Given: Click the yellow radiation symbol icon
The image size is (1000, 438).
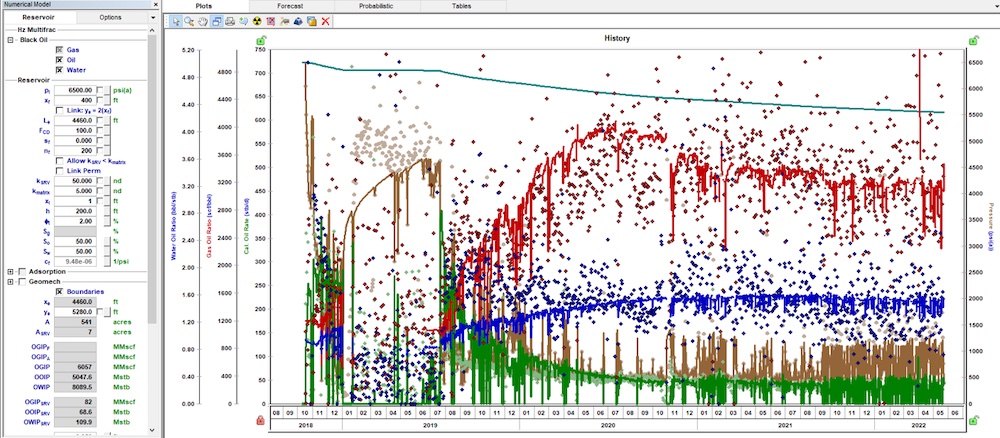Looking at the screenshot, I should point(257,20).
